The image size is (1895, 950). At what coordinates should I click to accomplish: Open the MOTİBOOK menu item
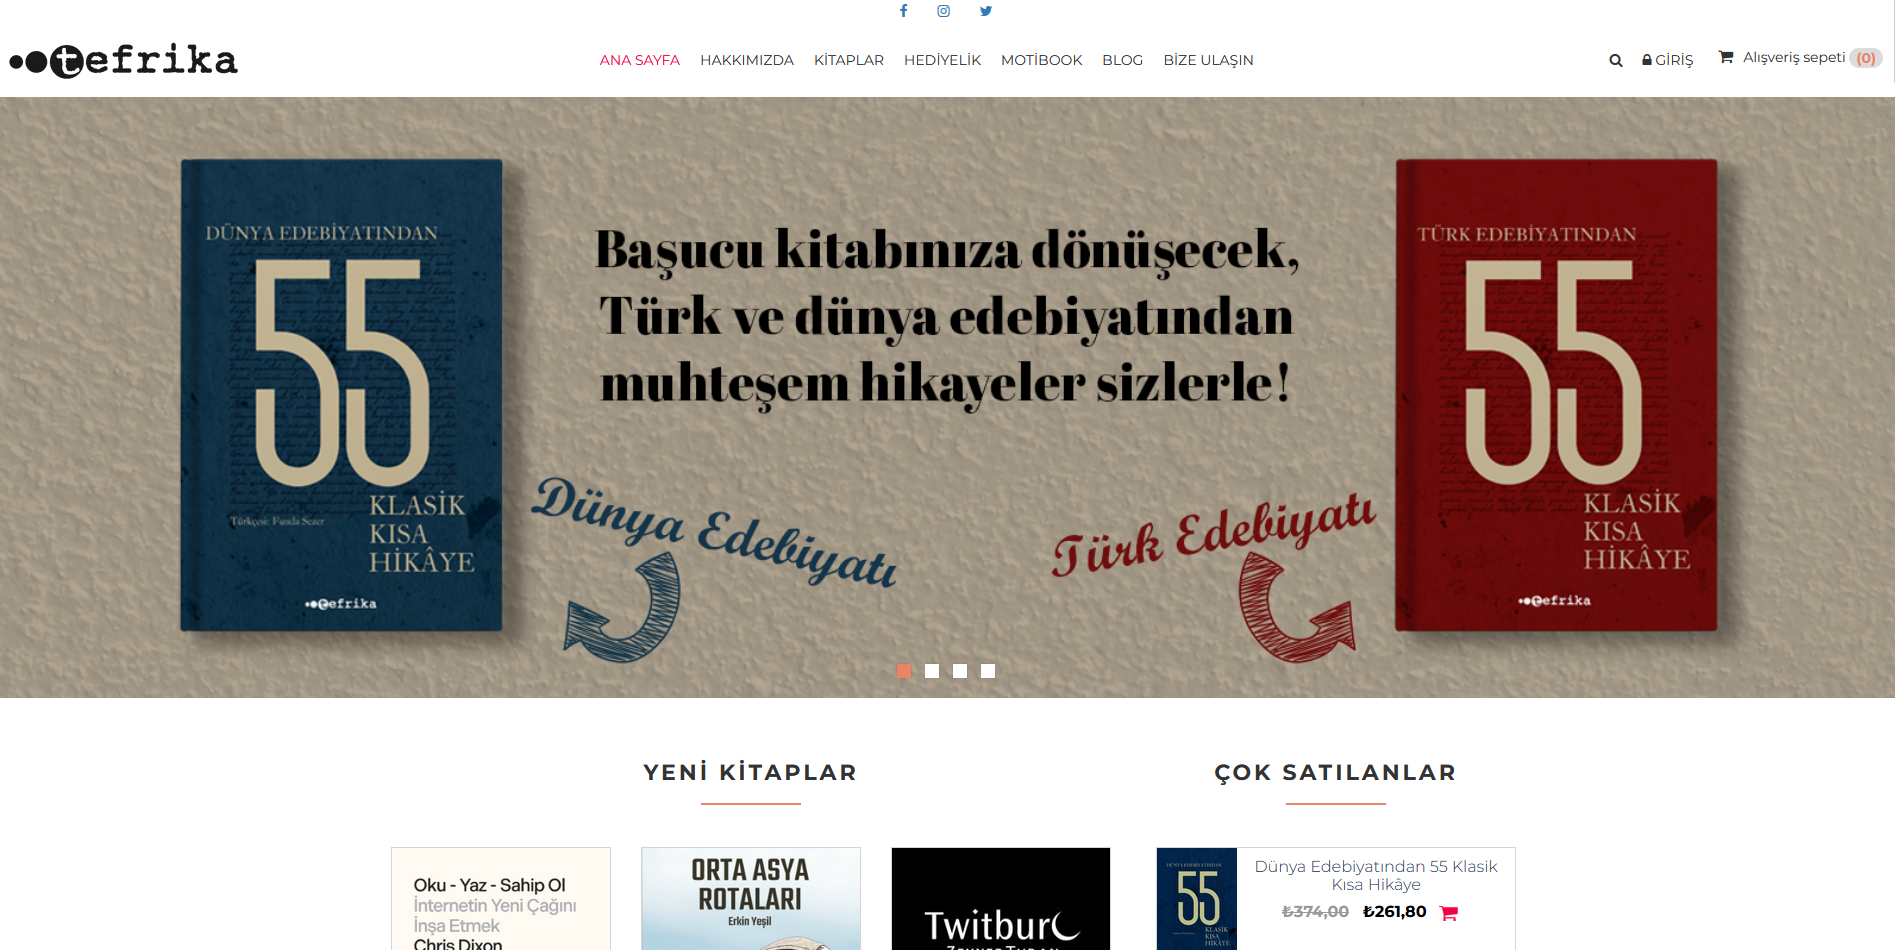1041,60
